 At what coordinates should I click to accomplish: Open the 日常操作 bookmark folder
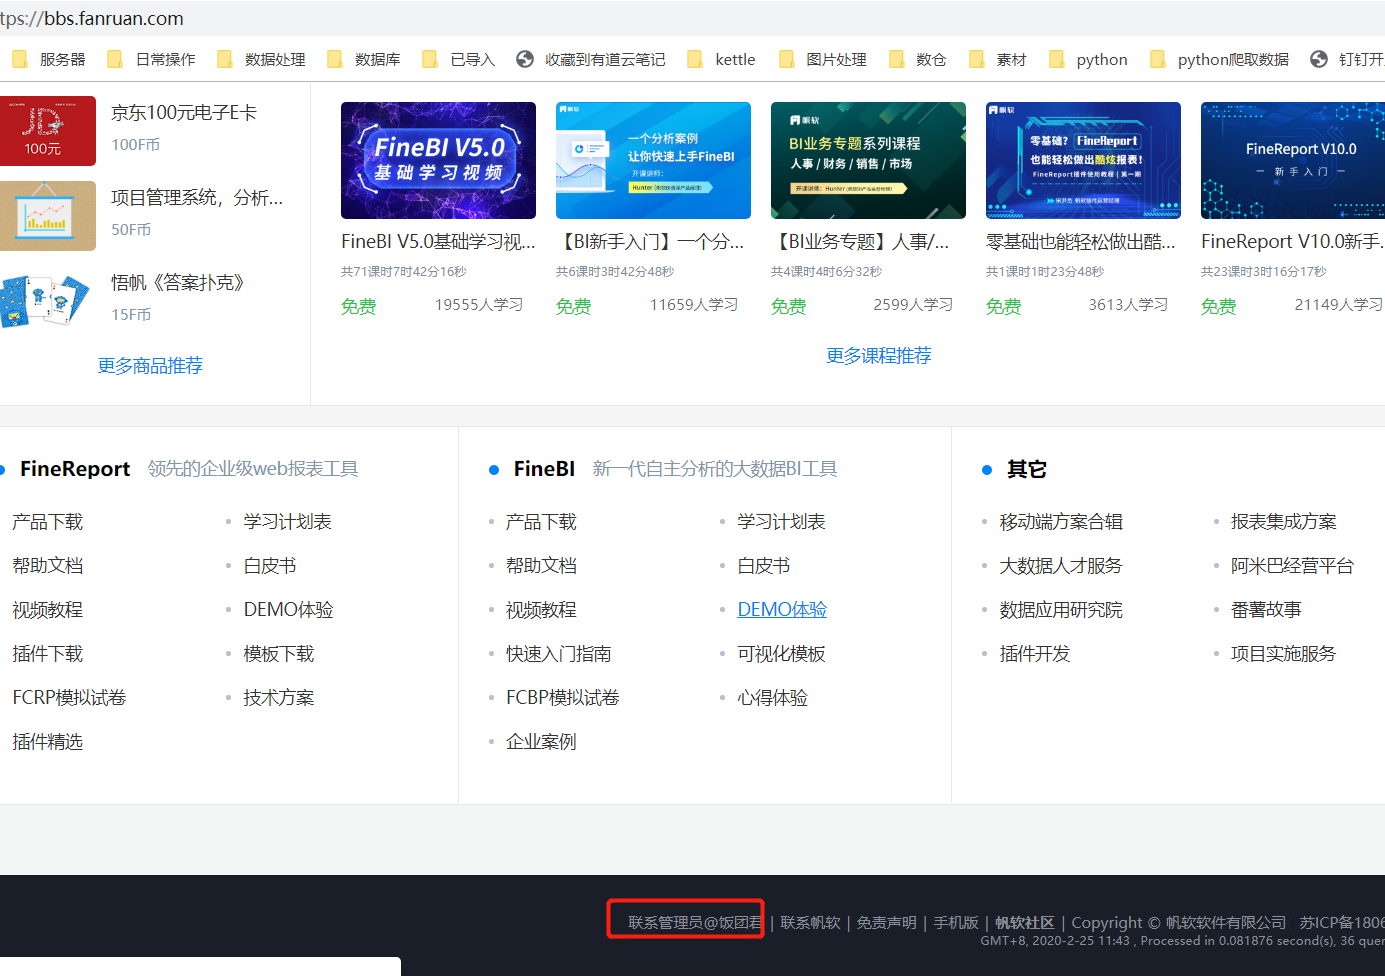pos(152,60)
